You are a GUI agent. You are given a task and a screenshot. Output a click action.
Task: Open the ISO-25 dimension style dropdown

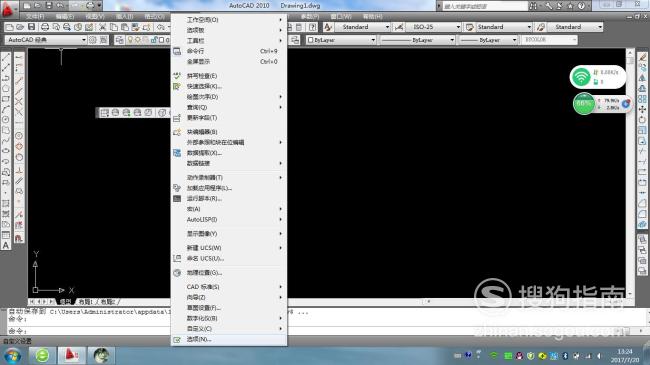point(434,27)
